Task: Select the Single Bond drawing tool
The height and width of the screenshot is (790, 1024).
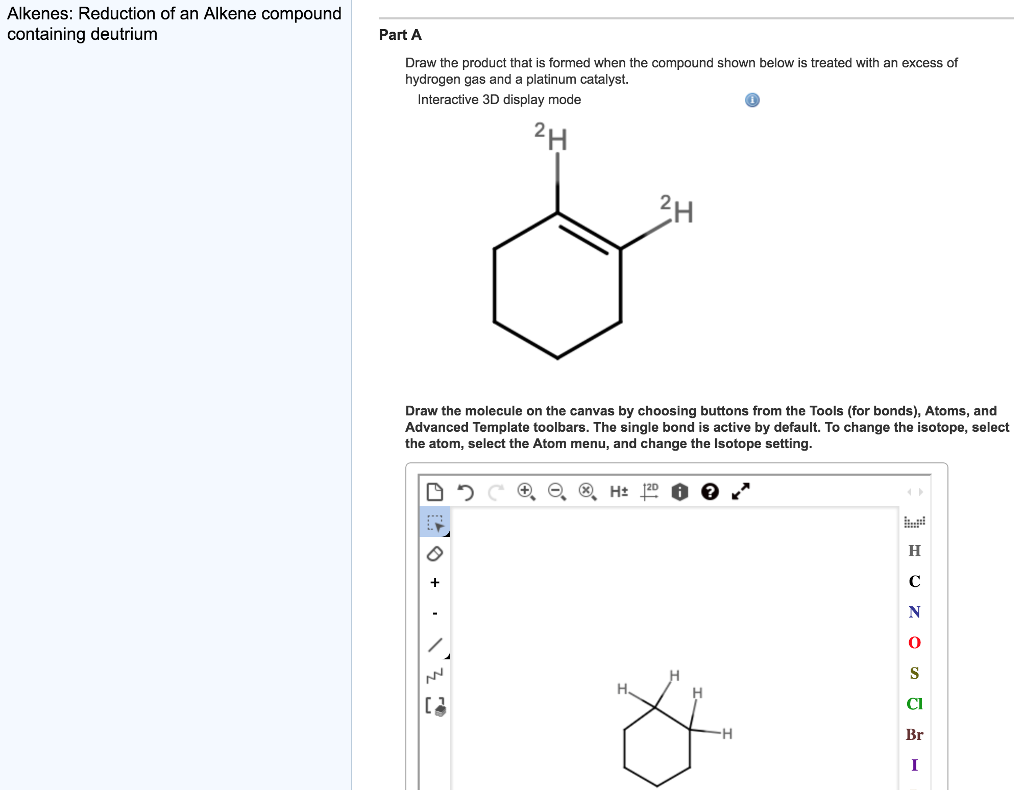Action: point(436,643)
